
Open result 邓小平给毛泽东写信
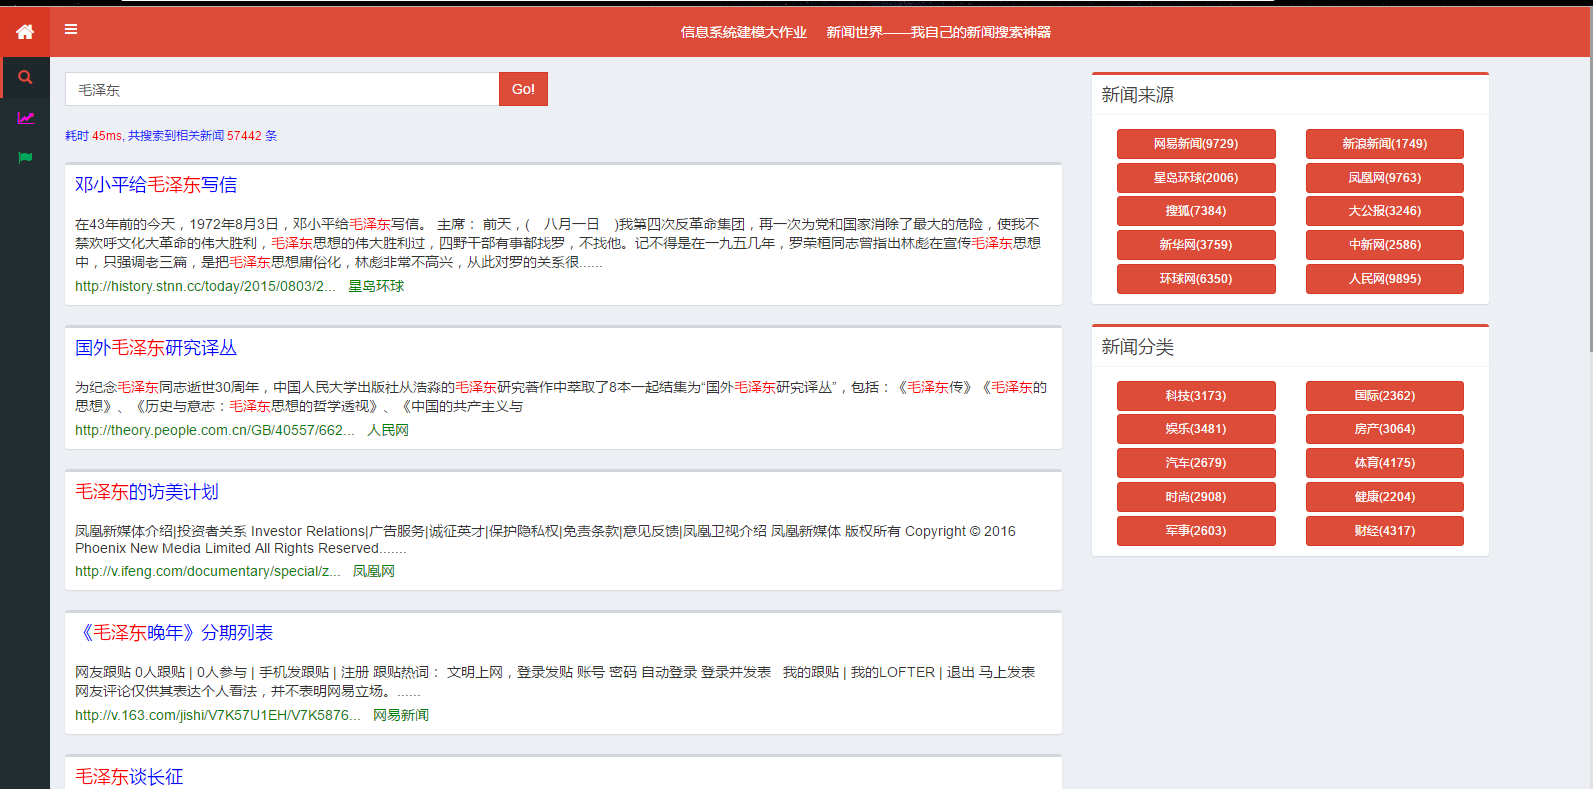point(156,185)
